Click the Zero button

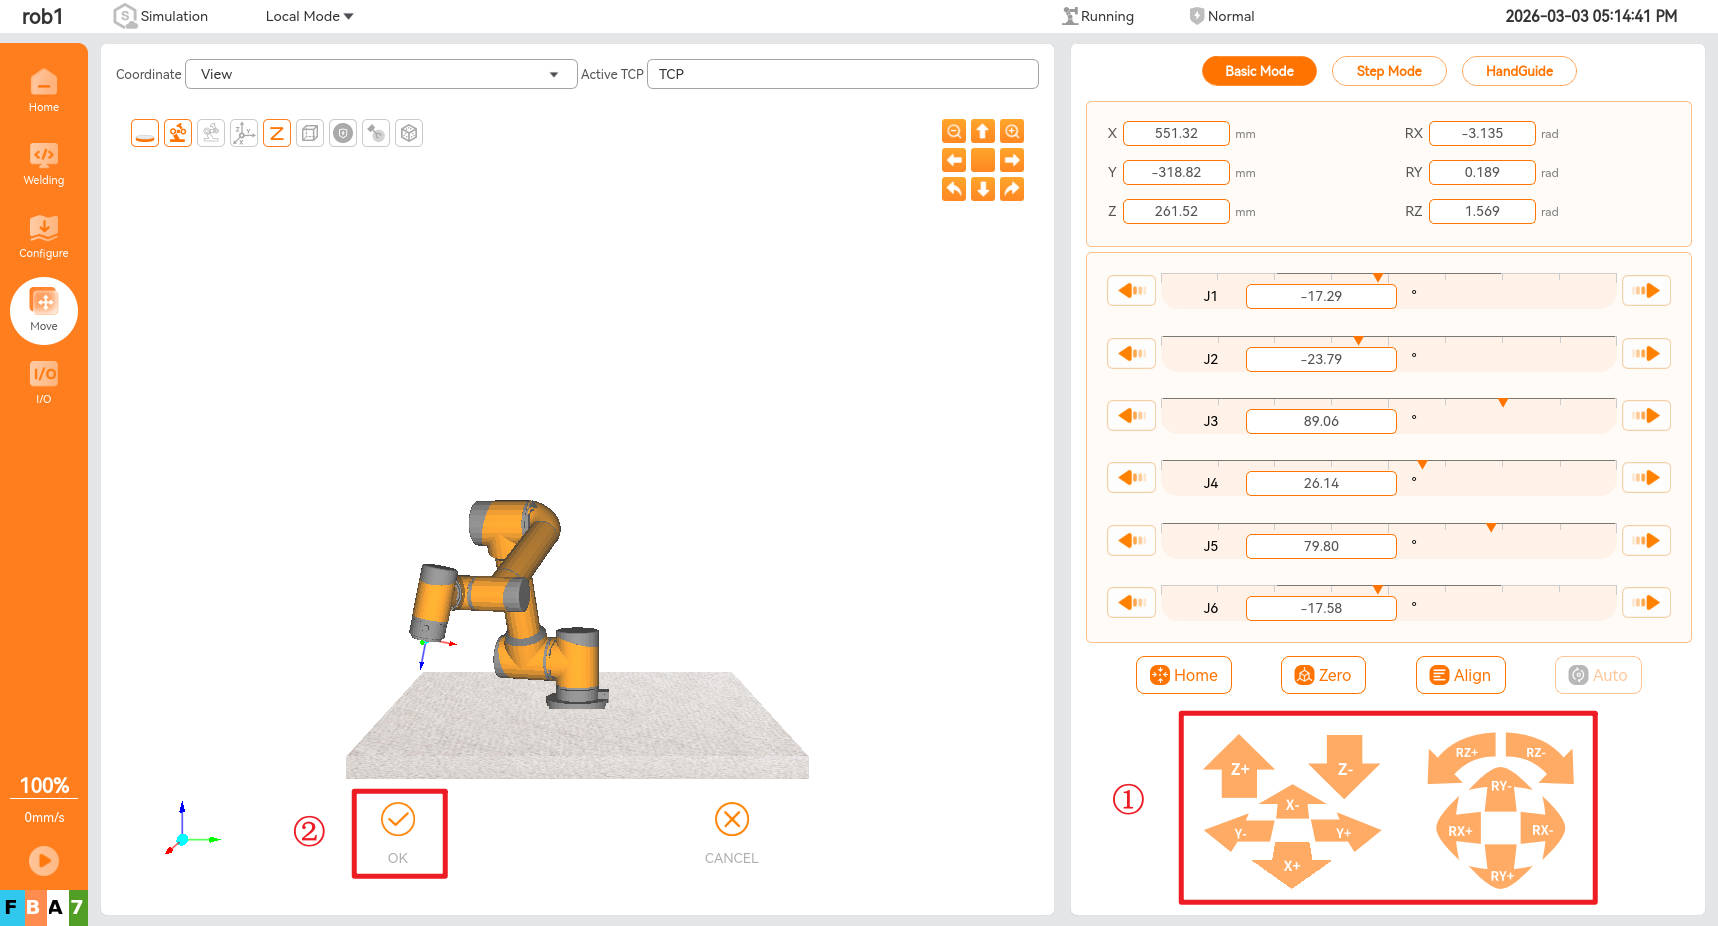(1322, 675)
